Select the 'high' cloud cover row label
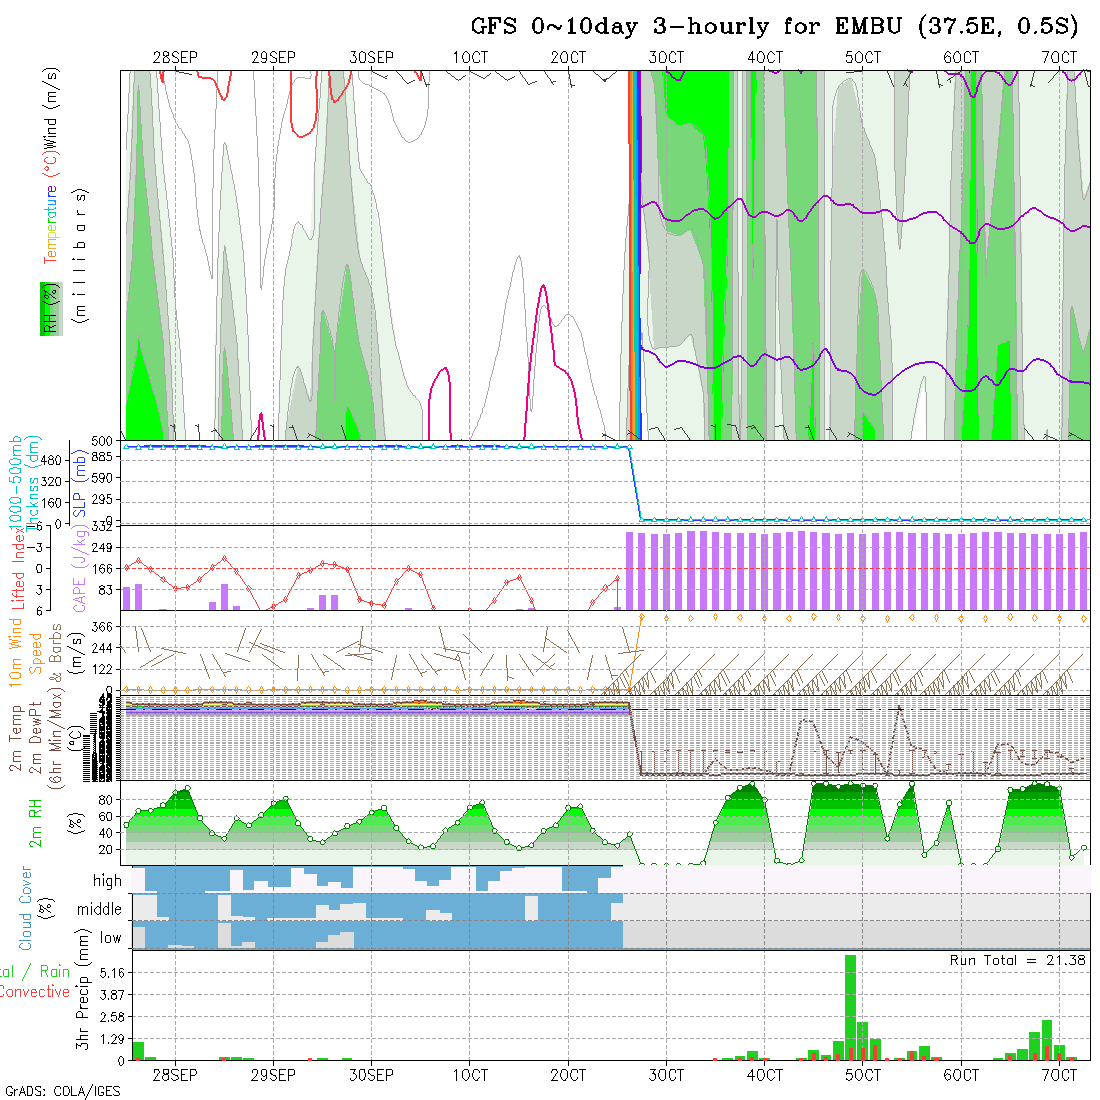 tap(107, 881)
